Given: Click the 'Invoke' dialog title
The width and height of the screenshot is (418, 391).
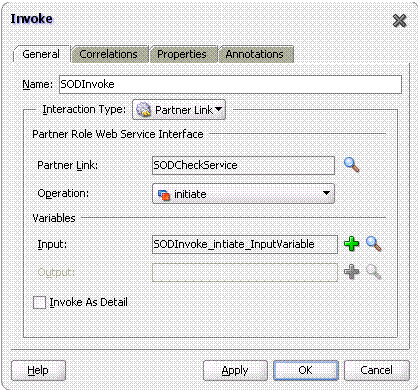Looking at the screenshot, I should [32, 19].
